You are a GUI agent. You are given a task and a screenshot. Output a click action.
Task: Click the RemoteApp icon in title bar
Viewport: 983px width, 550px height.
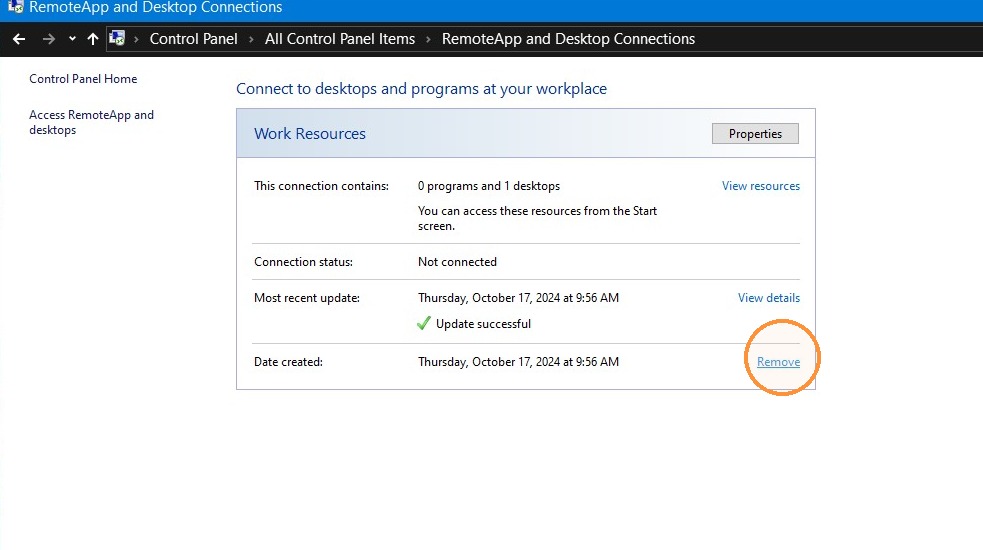[16, 7]
